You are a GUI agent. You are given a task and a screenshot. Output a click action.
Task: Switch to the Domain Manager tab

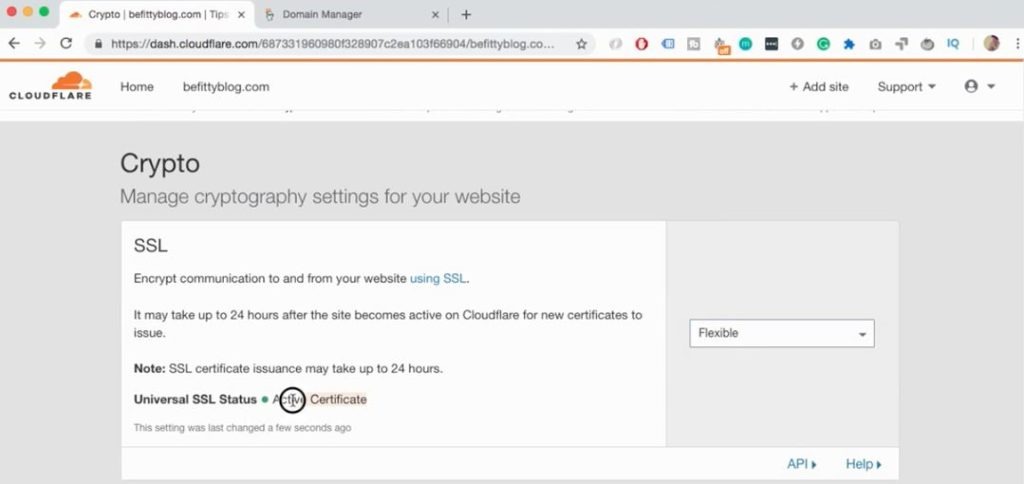point(352,14)
